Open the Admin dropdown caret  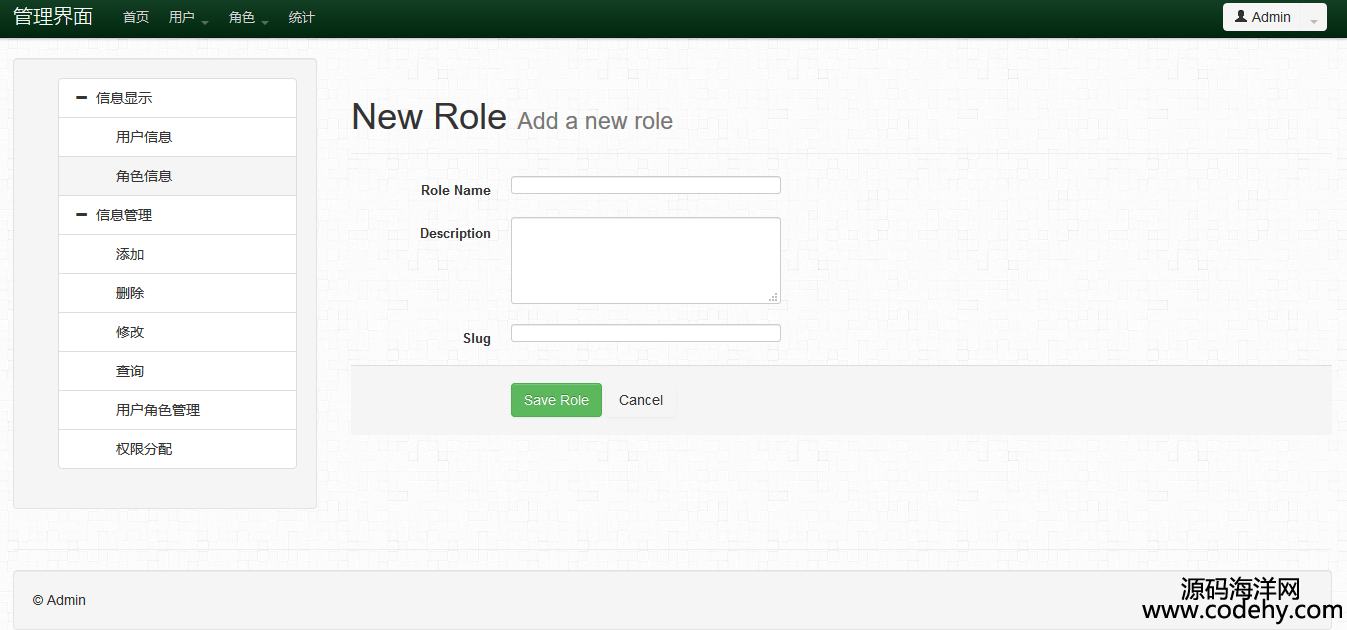(1314, 21)
